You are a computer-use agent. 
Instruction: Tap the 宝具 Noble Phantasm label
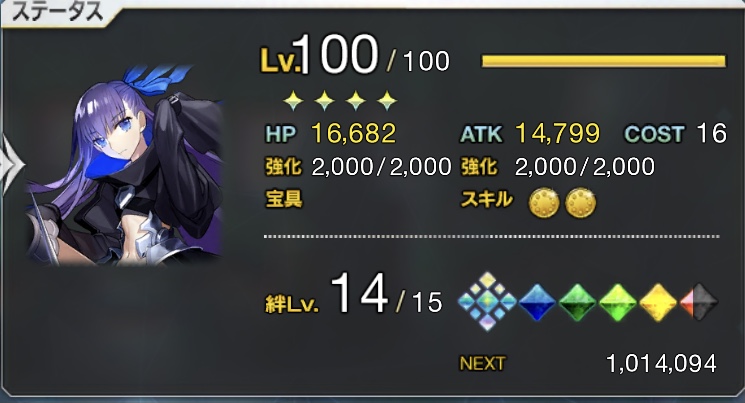coord(284,200)
